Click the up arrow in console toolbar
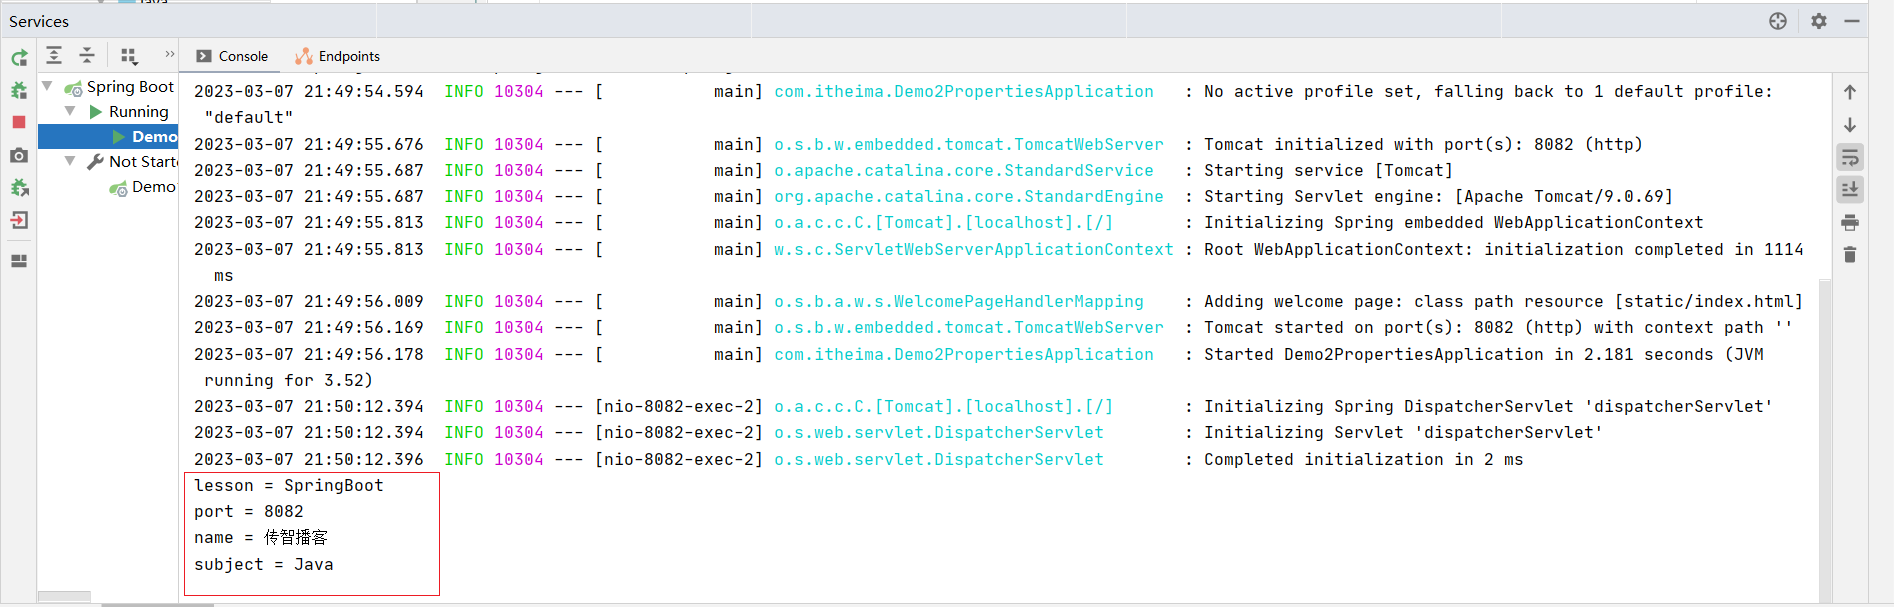 coord(1850,92)
